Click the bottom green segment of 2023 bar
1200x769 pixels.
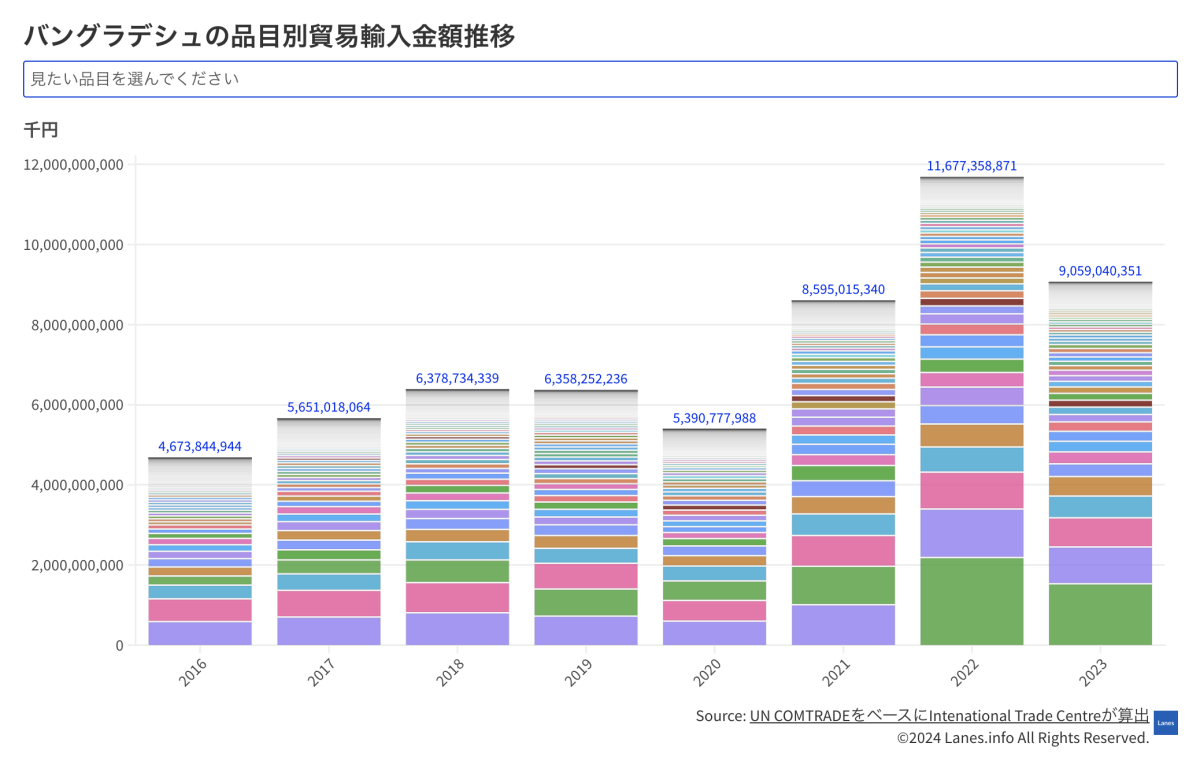pos(1100,614)
